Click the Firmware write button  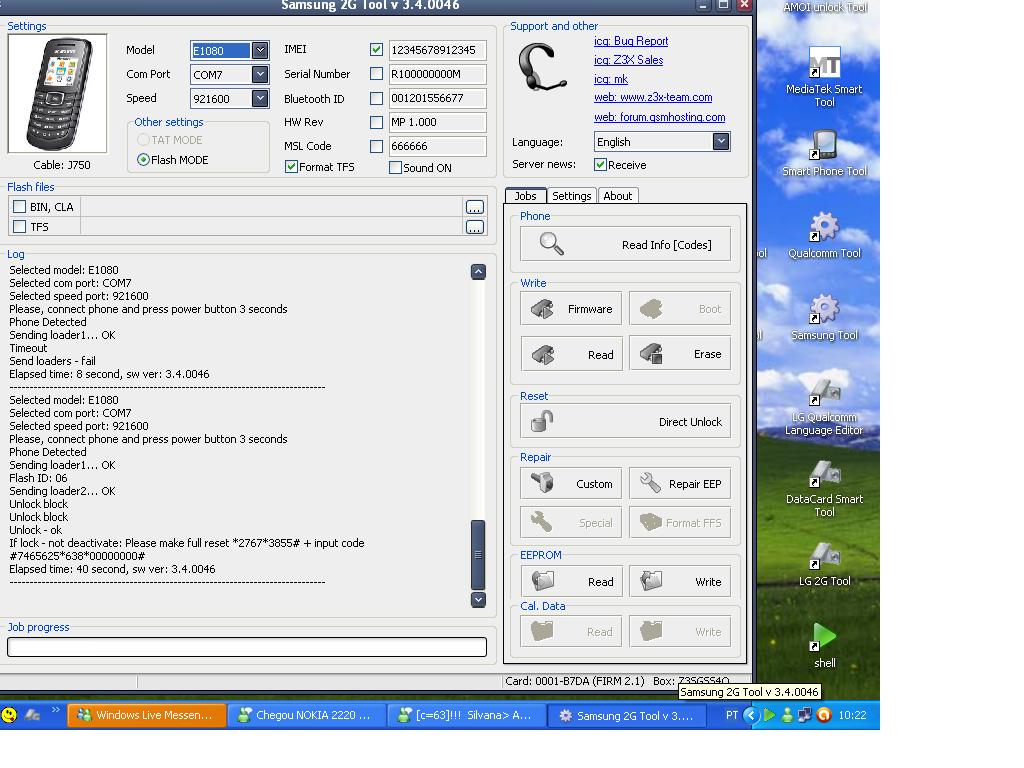[571, 308]
